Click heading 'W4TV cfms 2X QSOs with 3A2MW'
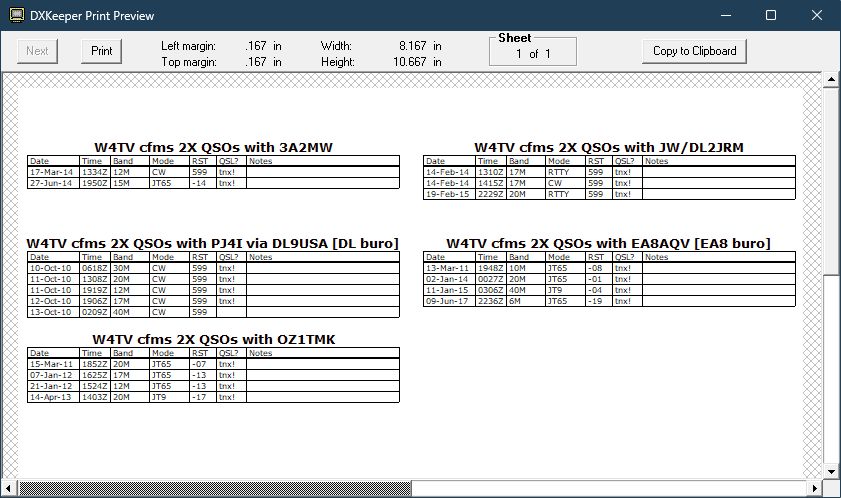Viewport: 841px width, 498px height. tap(213, 148)
